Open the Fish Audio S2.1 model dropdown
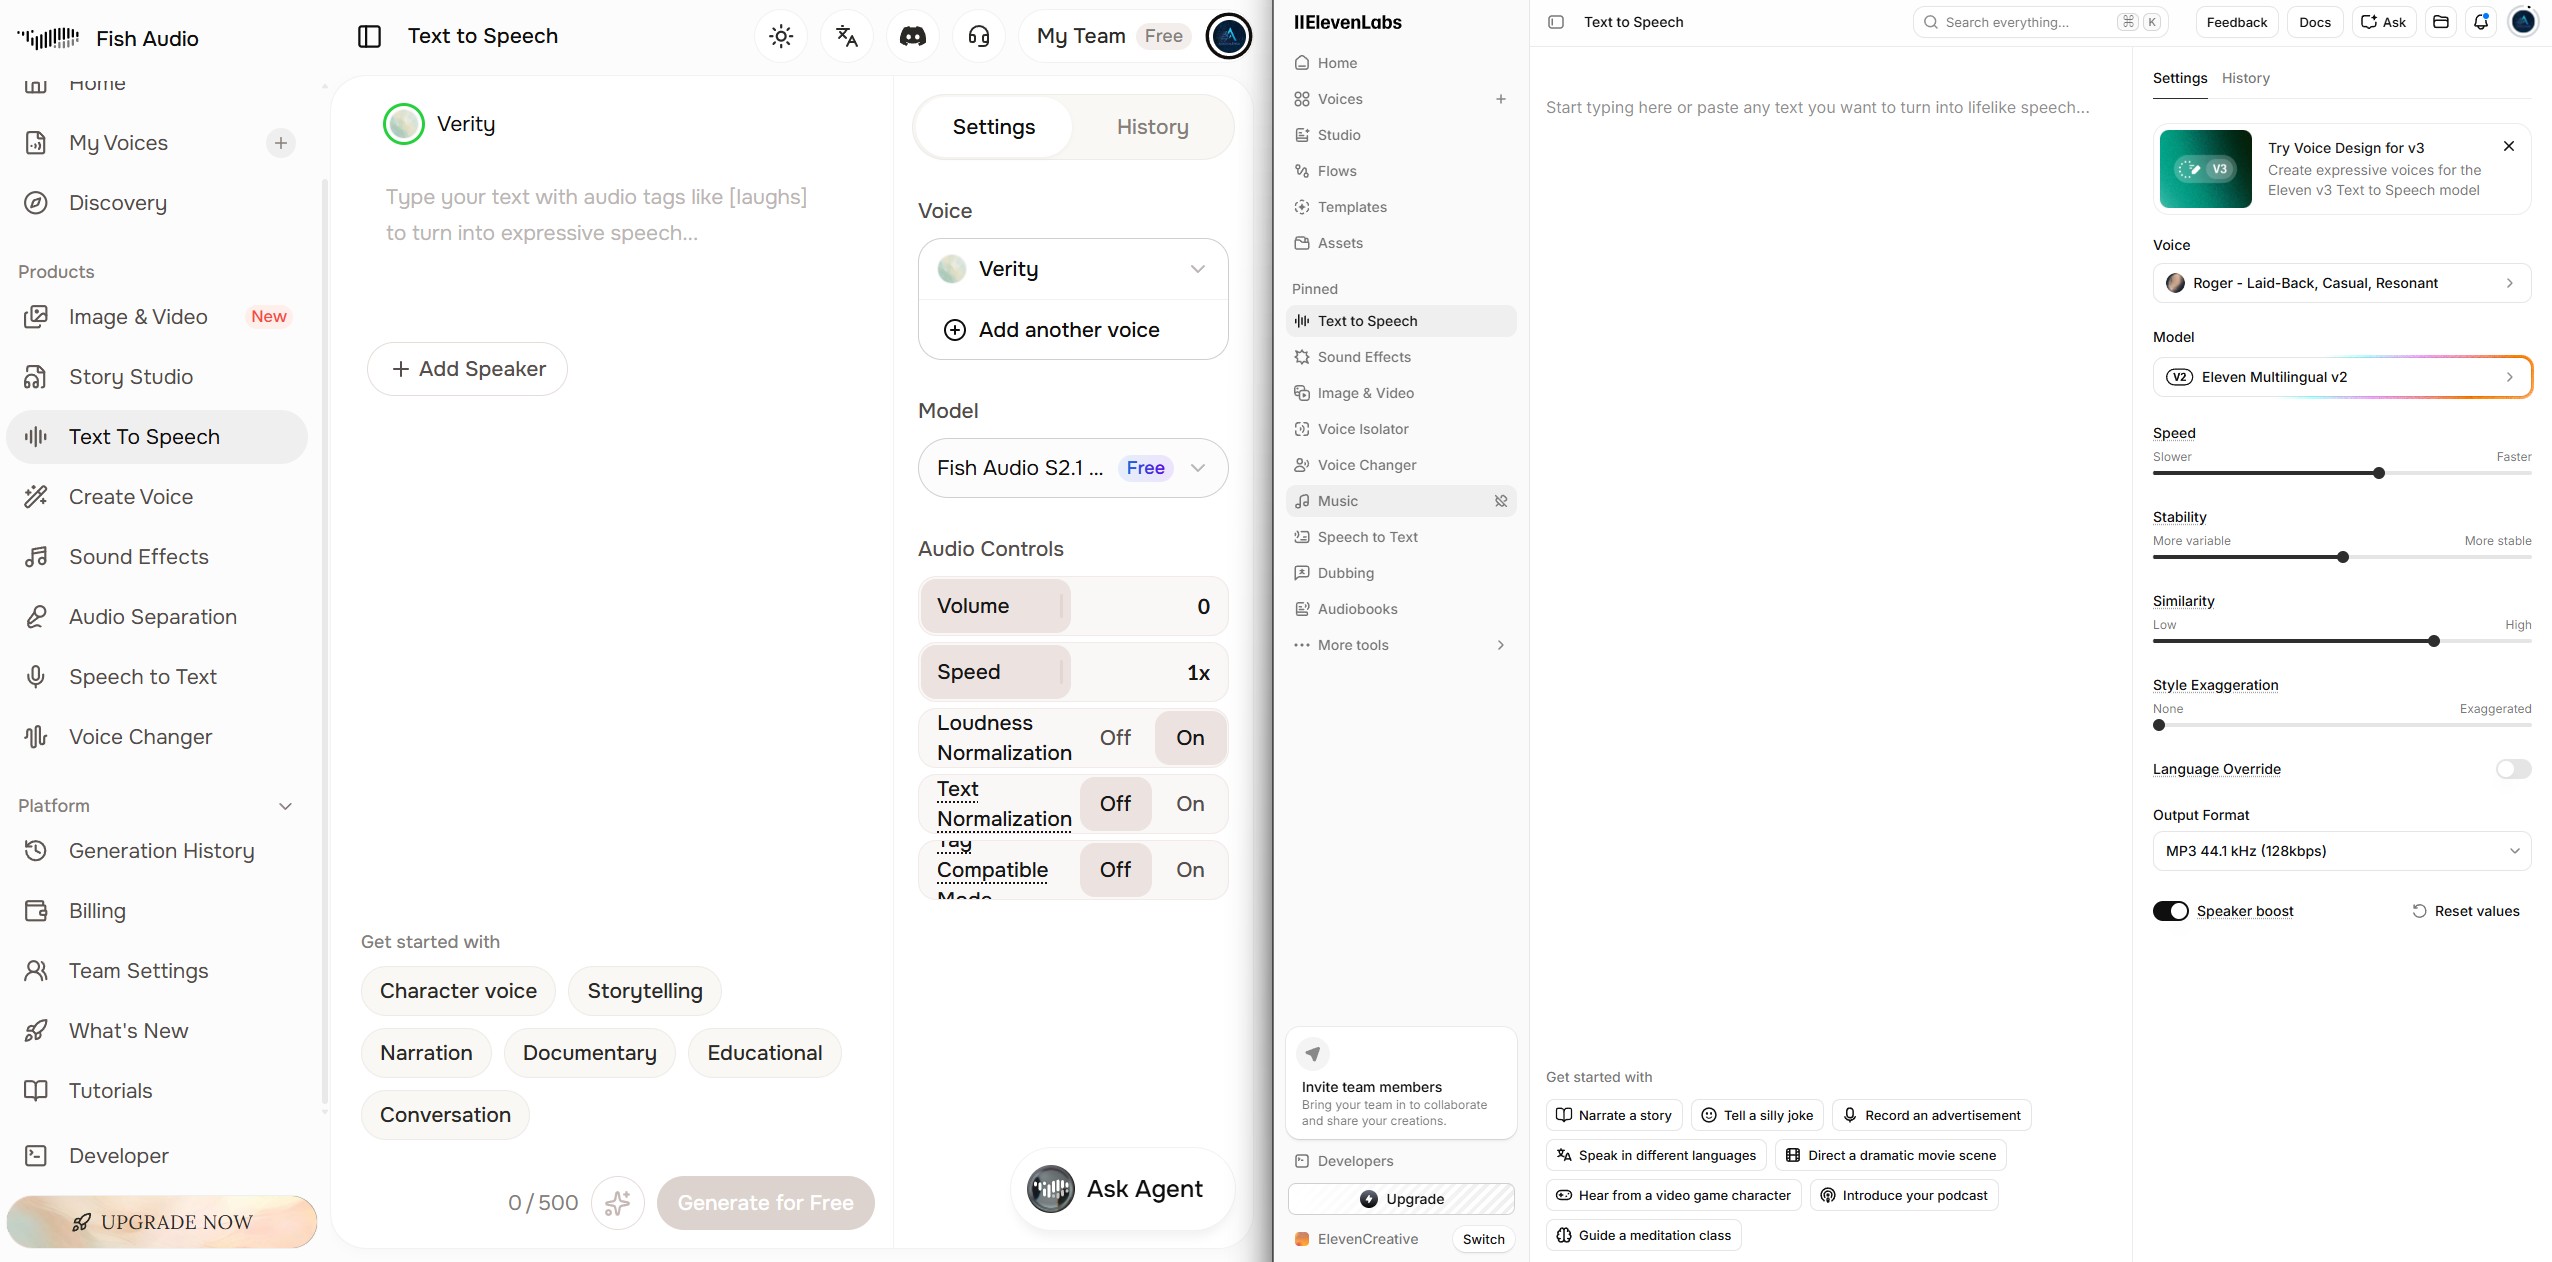 click(1073, 468)
